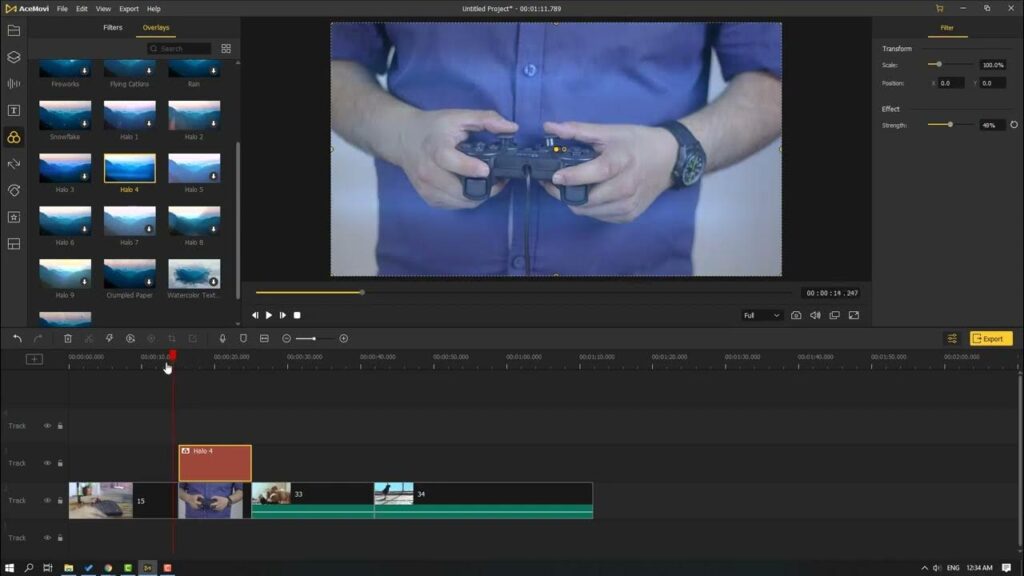Screen dimensions: 1024x576
Task: Select the Halo 5 overlay thumbnail
Action: [x=194, y=168]
